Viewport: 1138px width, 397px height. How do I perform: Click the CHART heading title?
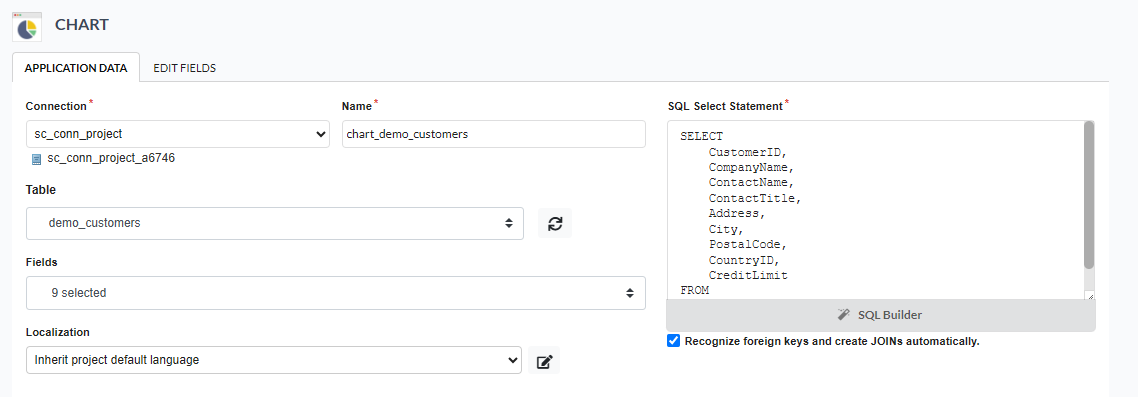[82, 25]
